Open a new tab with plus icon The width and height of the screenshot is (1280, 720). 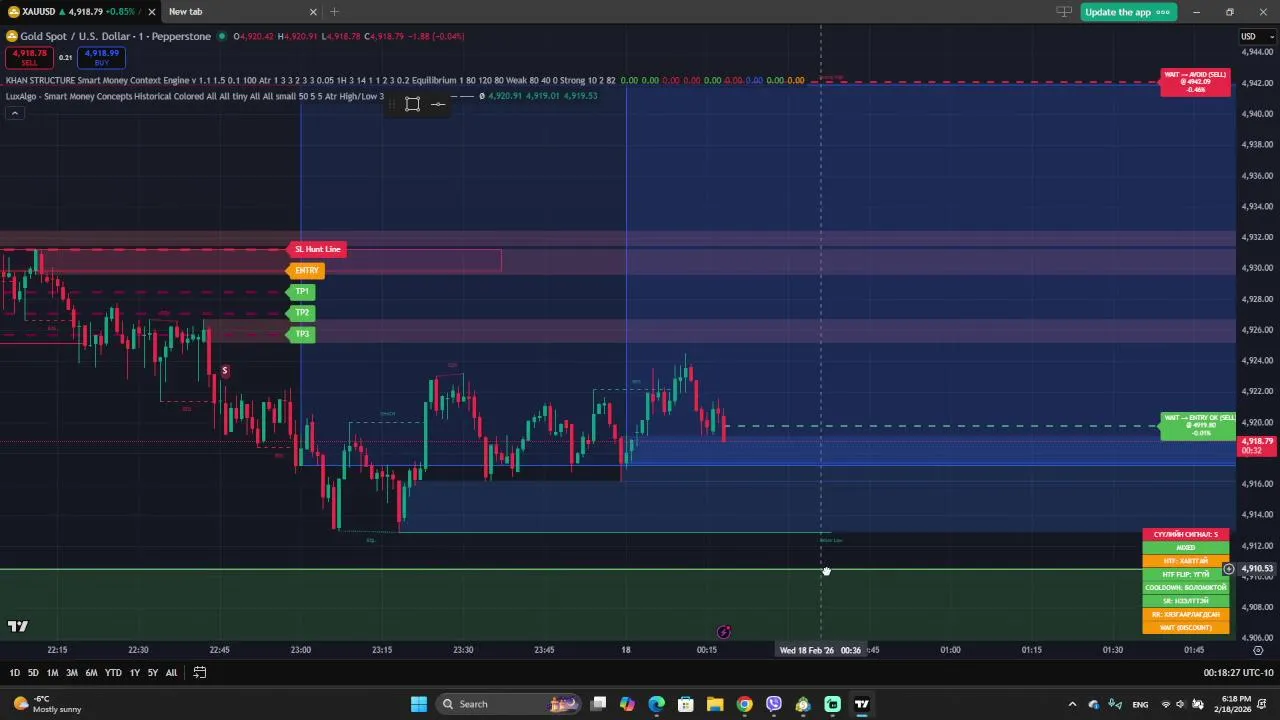pos(335,12)
